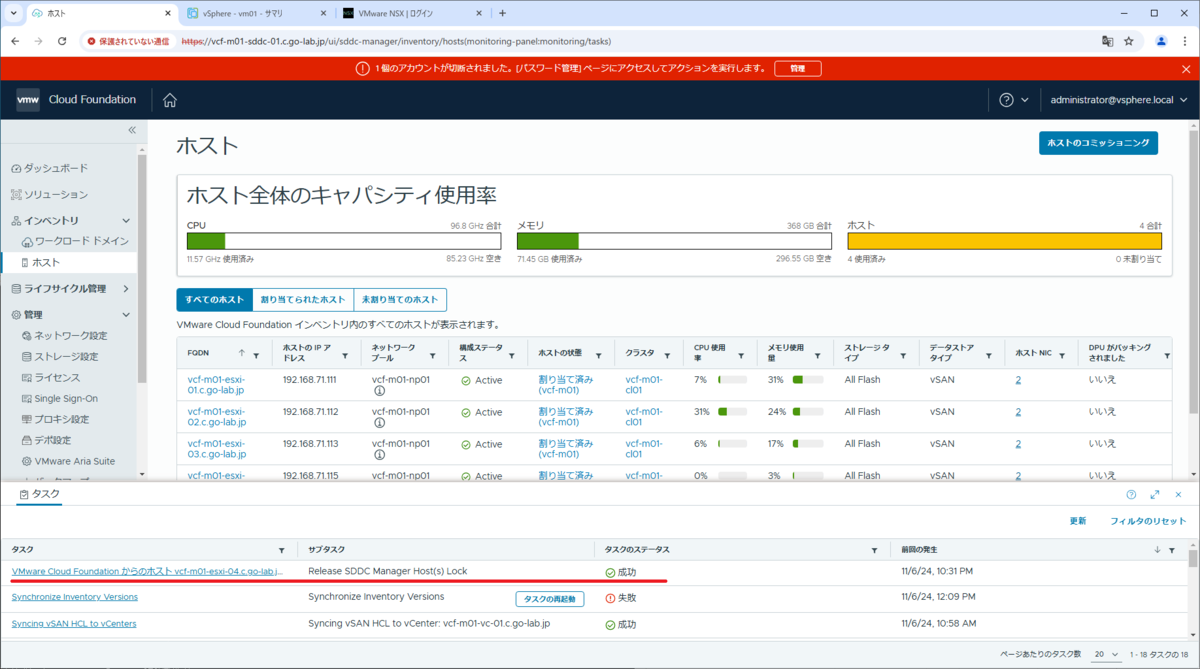Click ホストのコミッショニング button

point(1098,143)
